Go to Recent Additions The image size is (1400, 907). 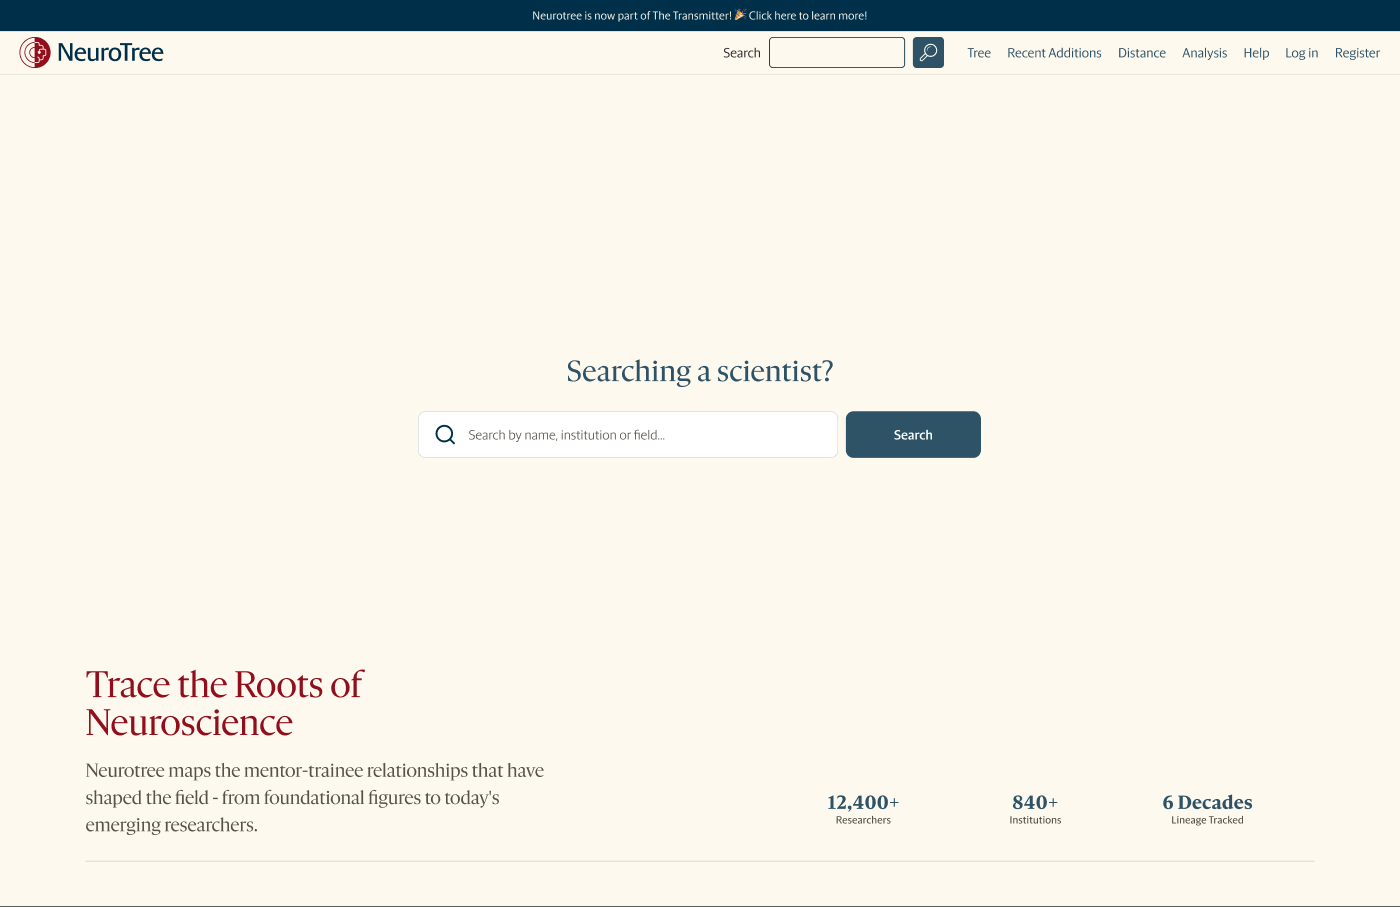pos(1054,53)
